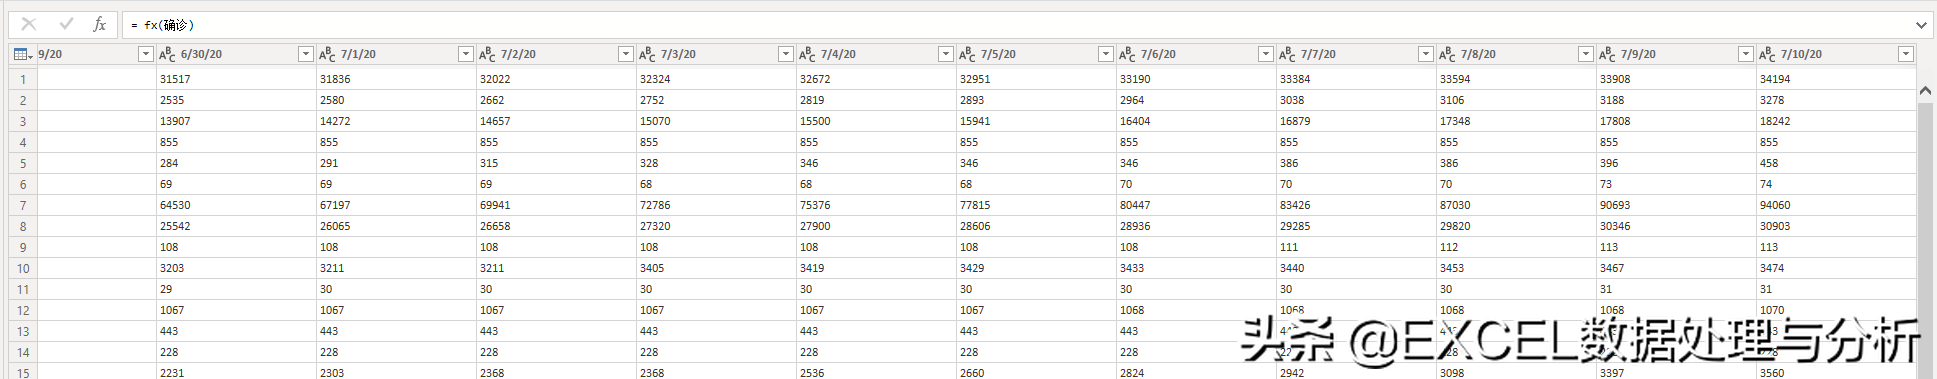1937x379 pixels.
Task: Click the vertical scrollbar up arrow
Action: coord(1925,90)
